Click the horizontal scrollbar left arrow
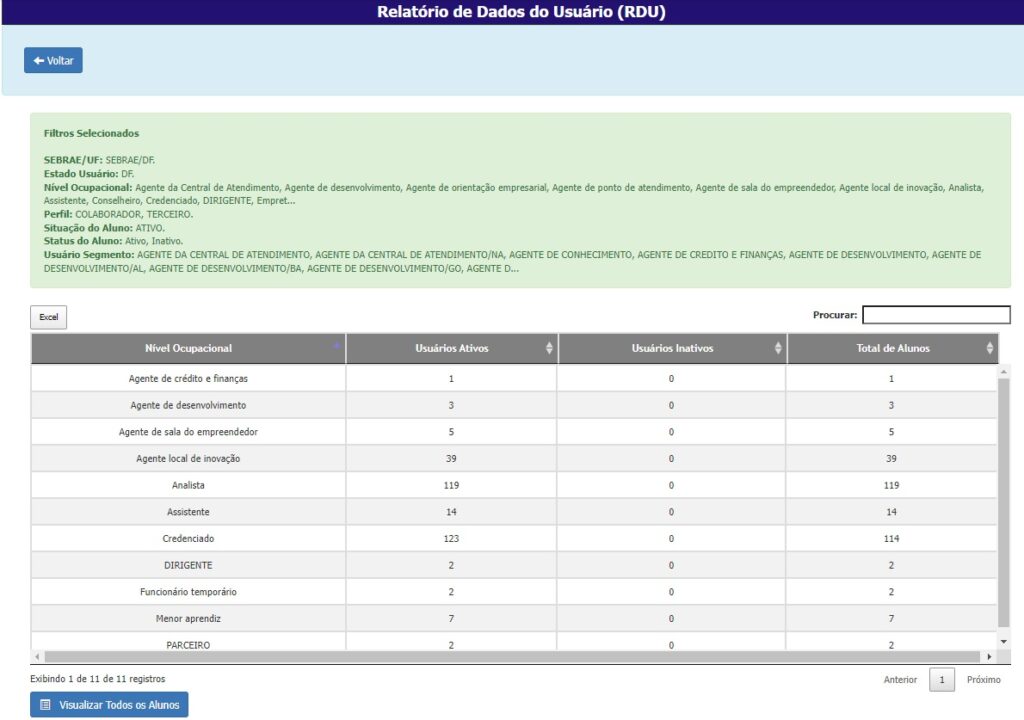Screen dimensions: 1024x720 pos(37,657)
